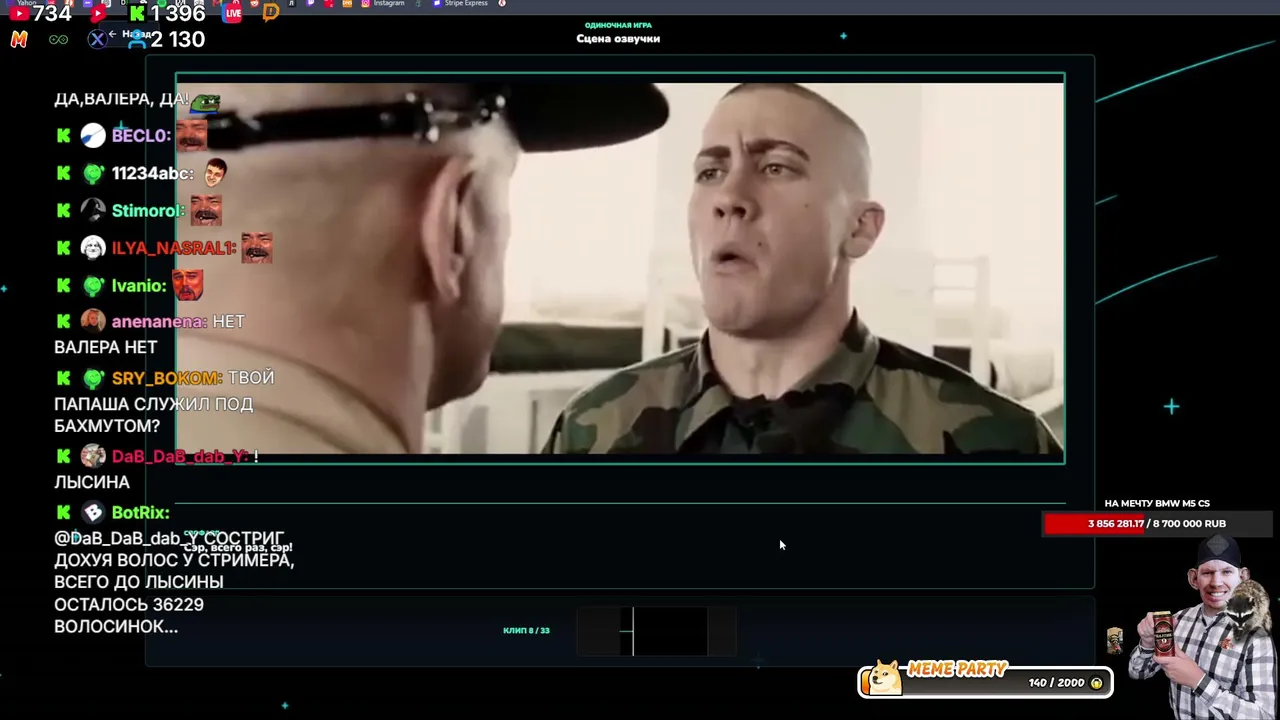
Task: Click the 11234abc chat username
Action: (x=152, y=174)
